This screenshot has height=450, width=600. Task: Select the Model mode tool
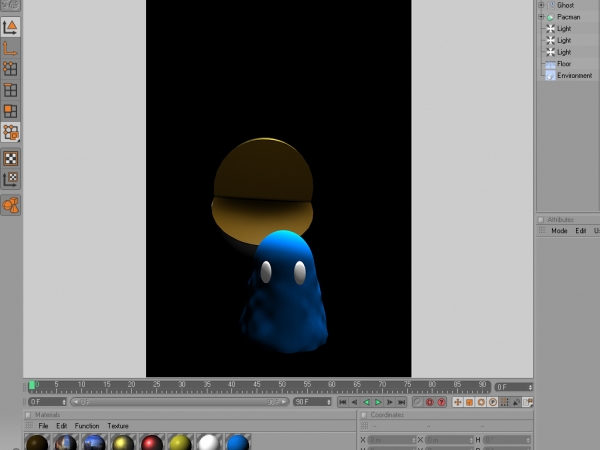(x=10, y=27)
